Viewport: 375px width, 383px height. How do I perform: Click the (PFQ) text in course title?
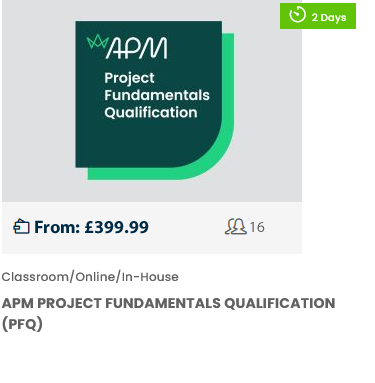(x=22, y=324)
